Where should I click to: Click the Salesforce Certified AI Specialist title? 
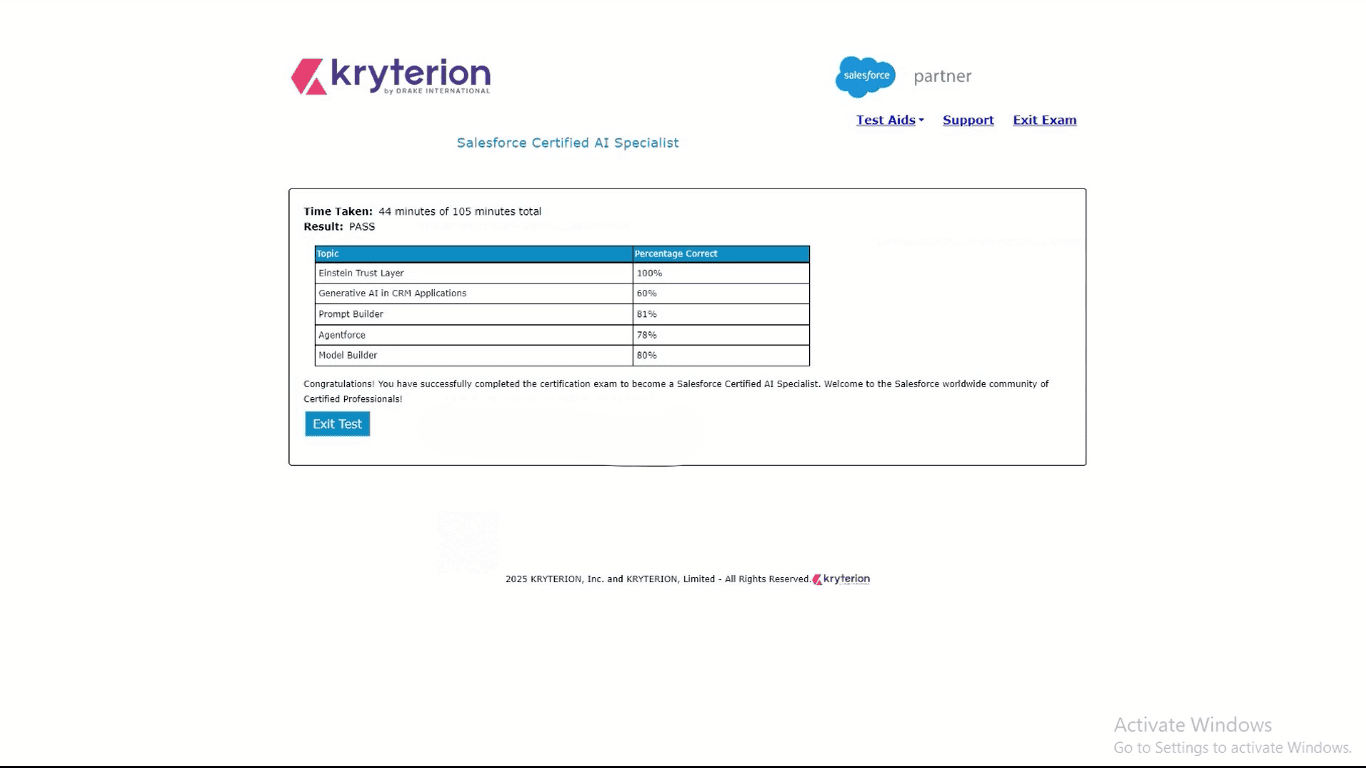point(567,143)
